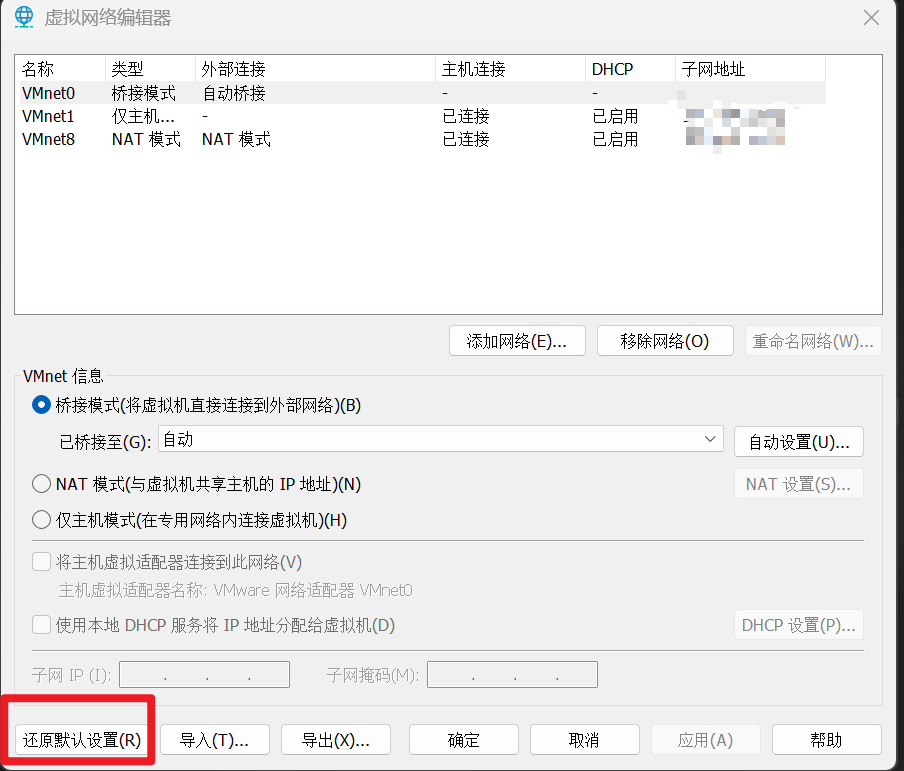Click the 取消 button
Viewport: 904px width, 771px height.
click(585, 740)
